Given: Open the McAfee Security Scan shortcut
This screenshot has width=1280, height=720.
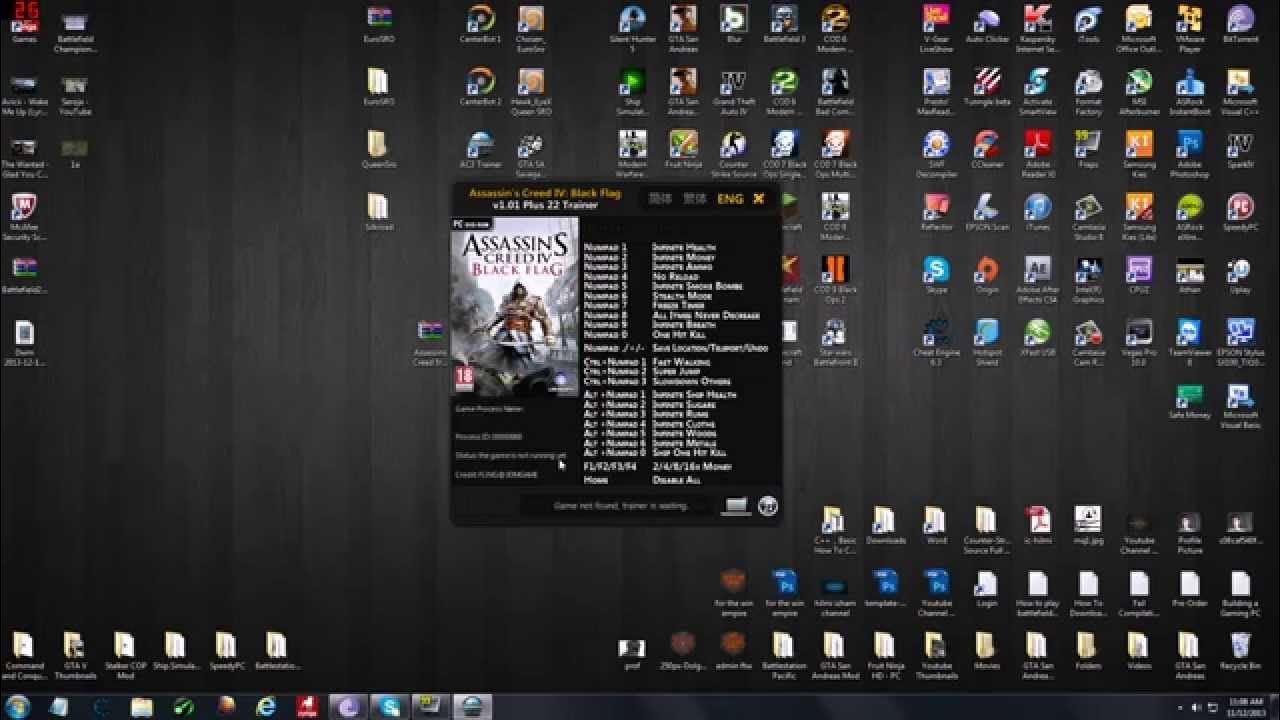Looking at the screenshot, I should (x=24, y=217).
